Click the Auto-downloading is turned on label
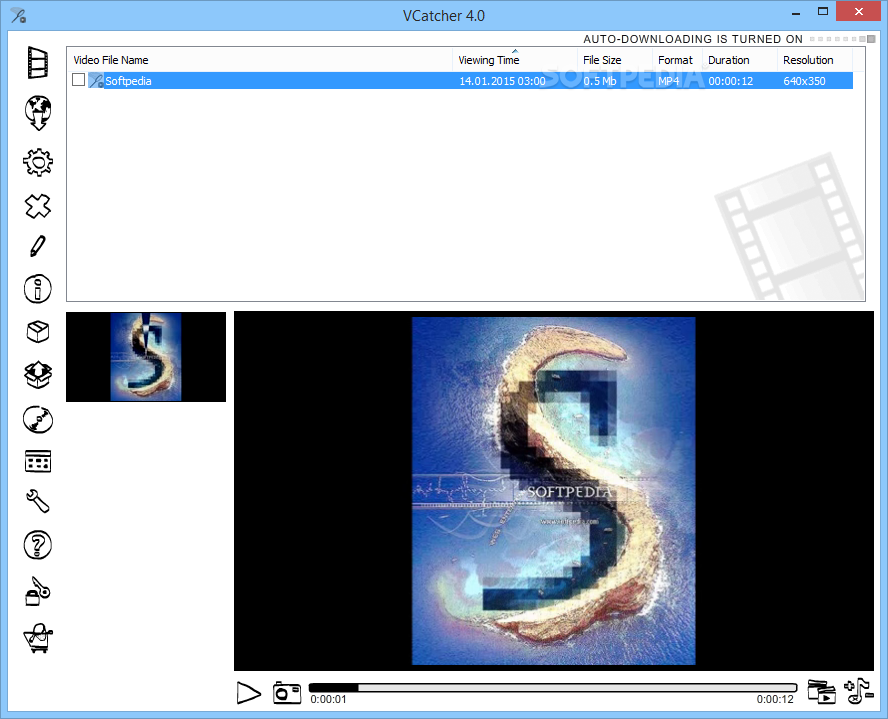The height and width of the screenshot is (719, 888). click(x=693, y=39)
